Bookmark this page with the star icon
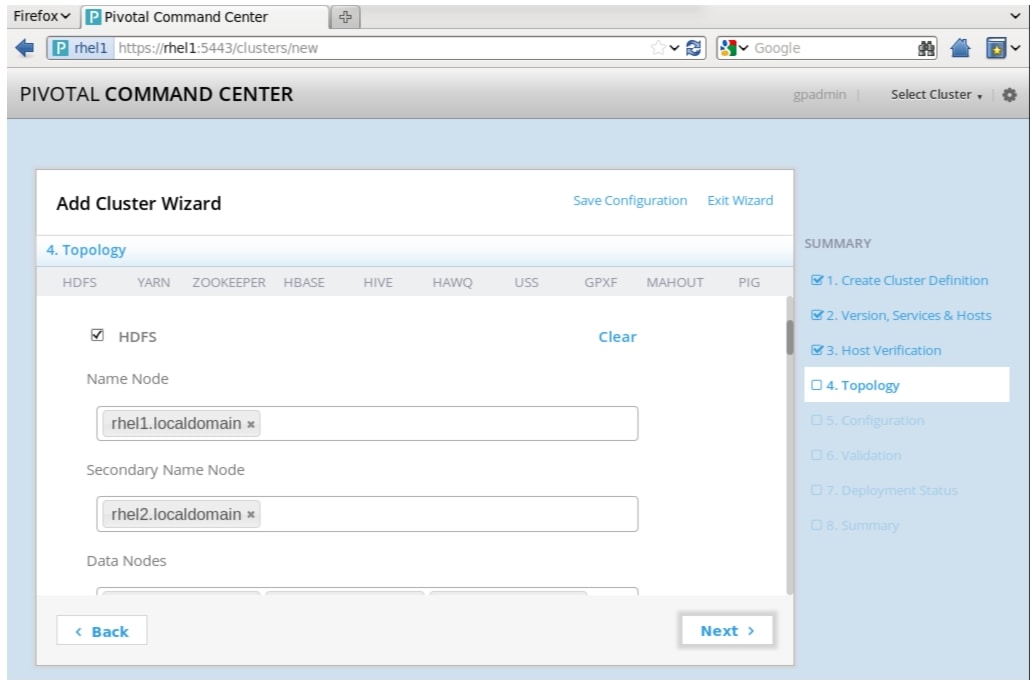Screen dimensions: 1032x690 click(658, 48)
